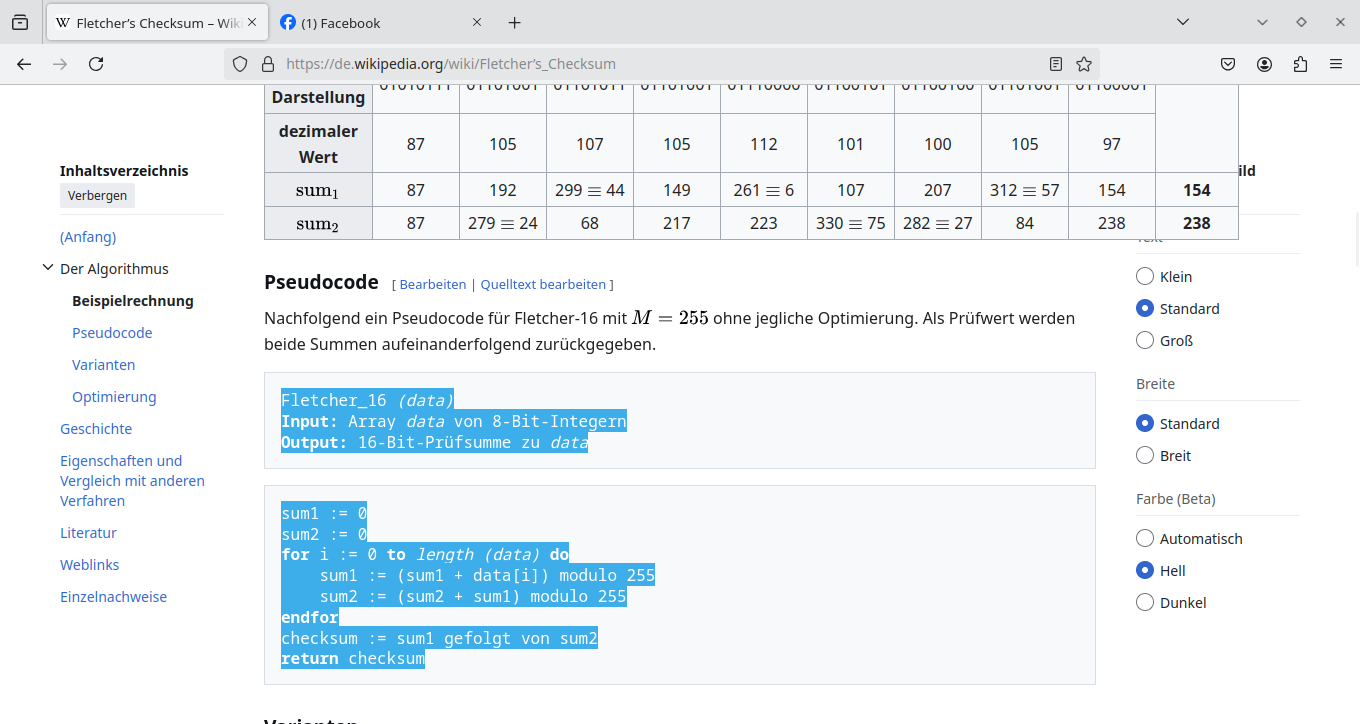Screen dimensions: 1360x724
Task: Open Reader View for the article
Action: (x=1056, y=63)
